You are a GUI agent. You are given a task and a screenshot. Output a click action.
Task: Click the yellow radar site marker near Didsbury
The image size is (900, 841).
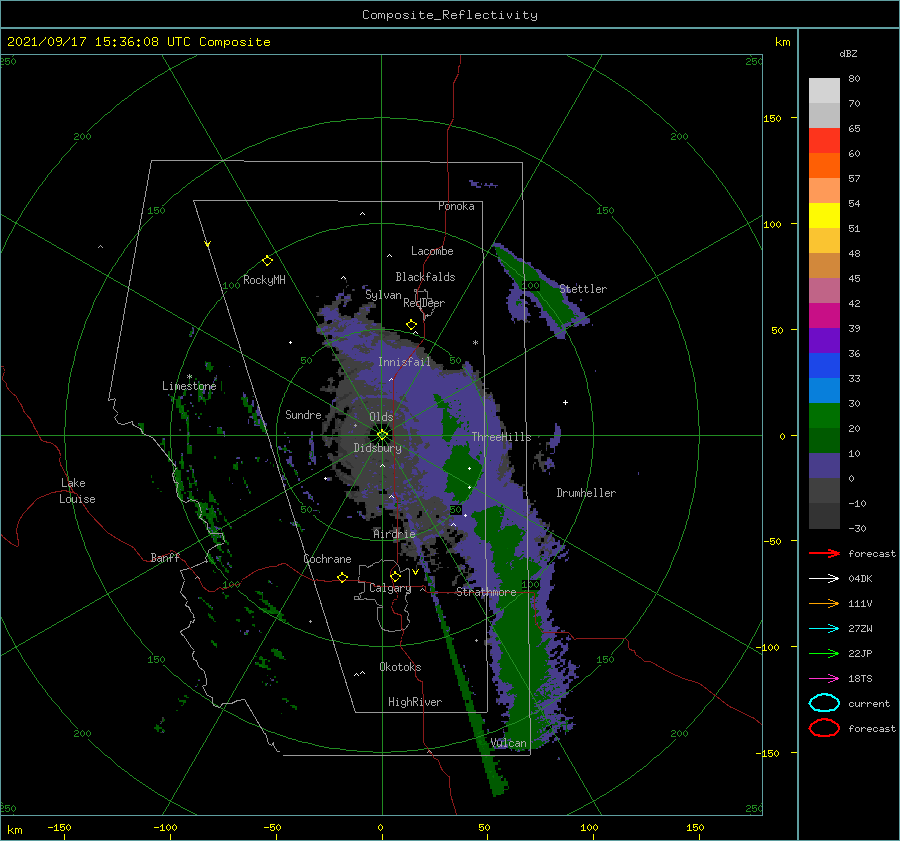click(382, 435)
